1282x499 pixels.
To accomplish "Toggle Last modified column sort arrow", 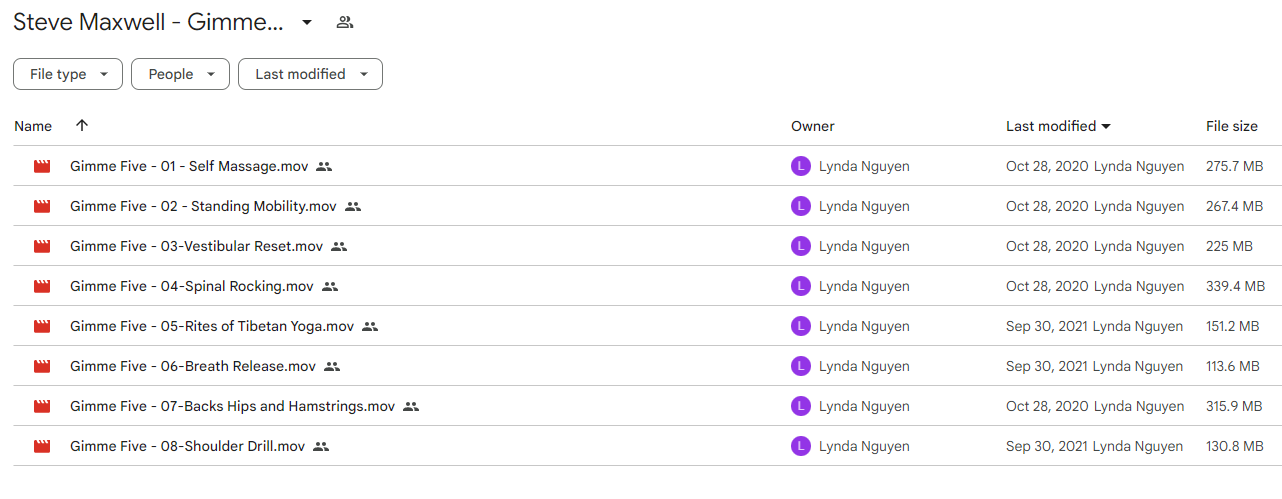I will point(1106,127).
